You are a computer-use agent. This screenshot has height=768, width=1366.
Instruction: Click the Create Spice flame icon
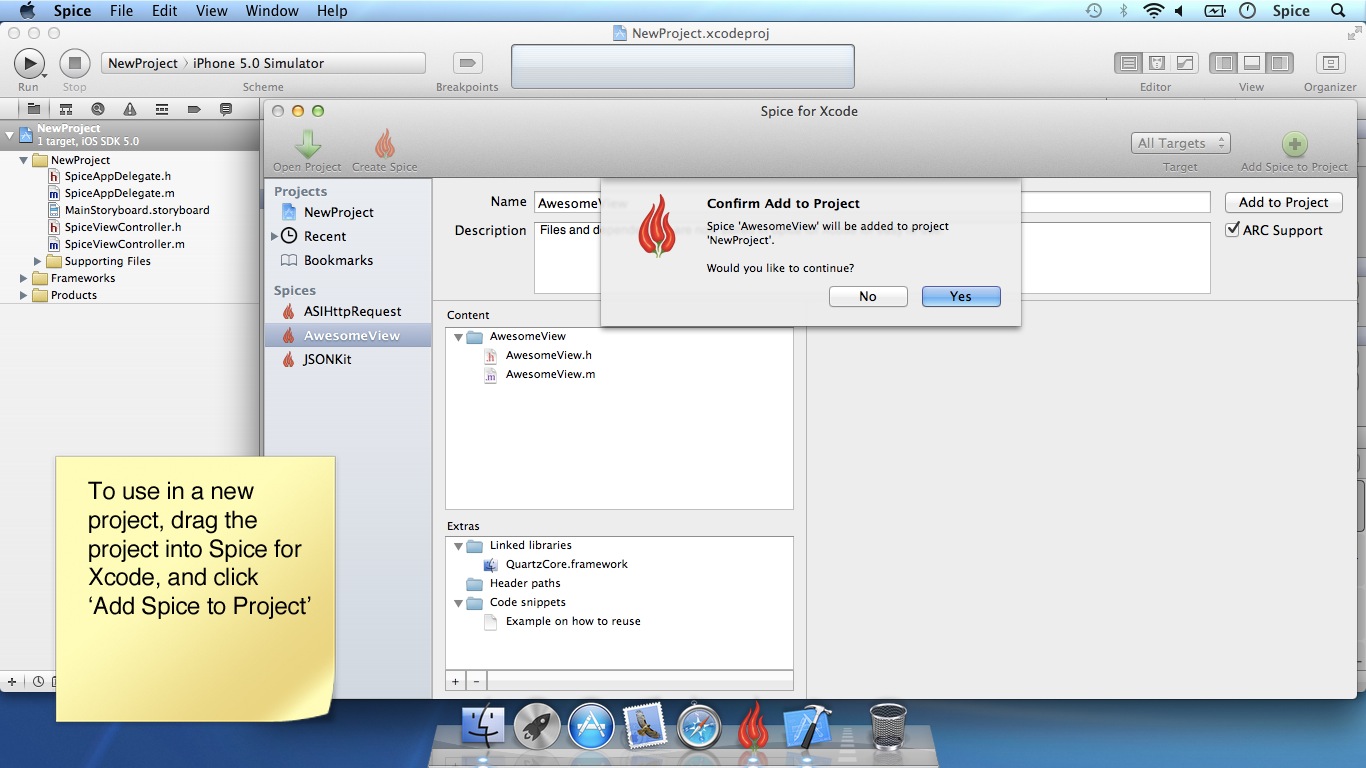tap(384, 144)
